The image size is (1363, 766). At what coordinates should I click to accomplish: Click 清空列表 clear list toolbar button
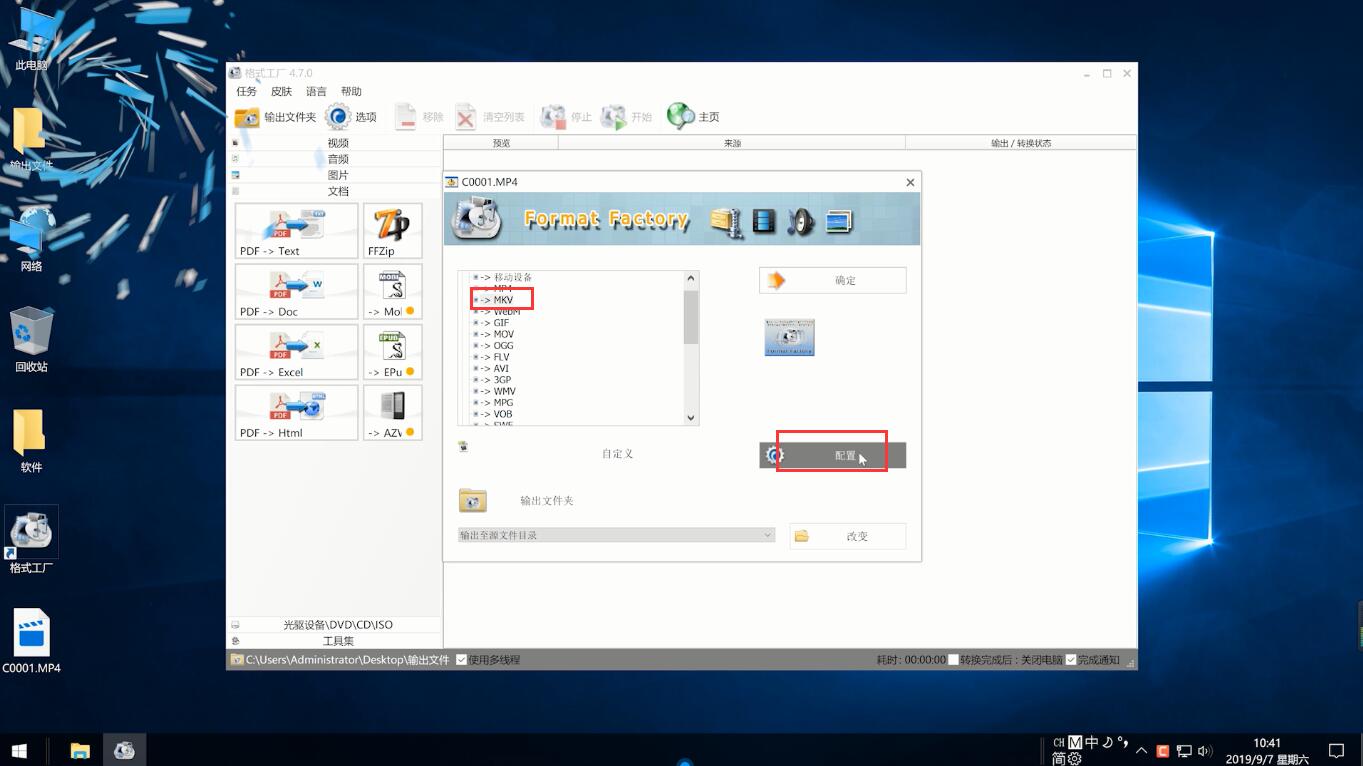click(489, 117)
